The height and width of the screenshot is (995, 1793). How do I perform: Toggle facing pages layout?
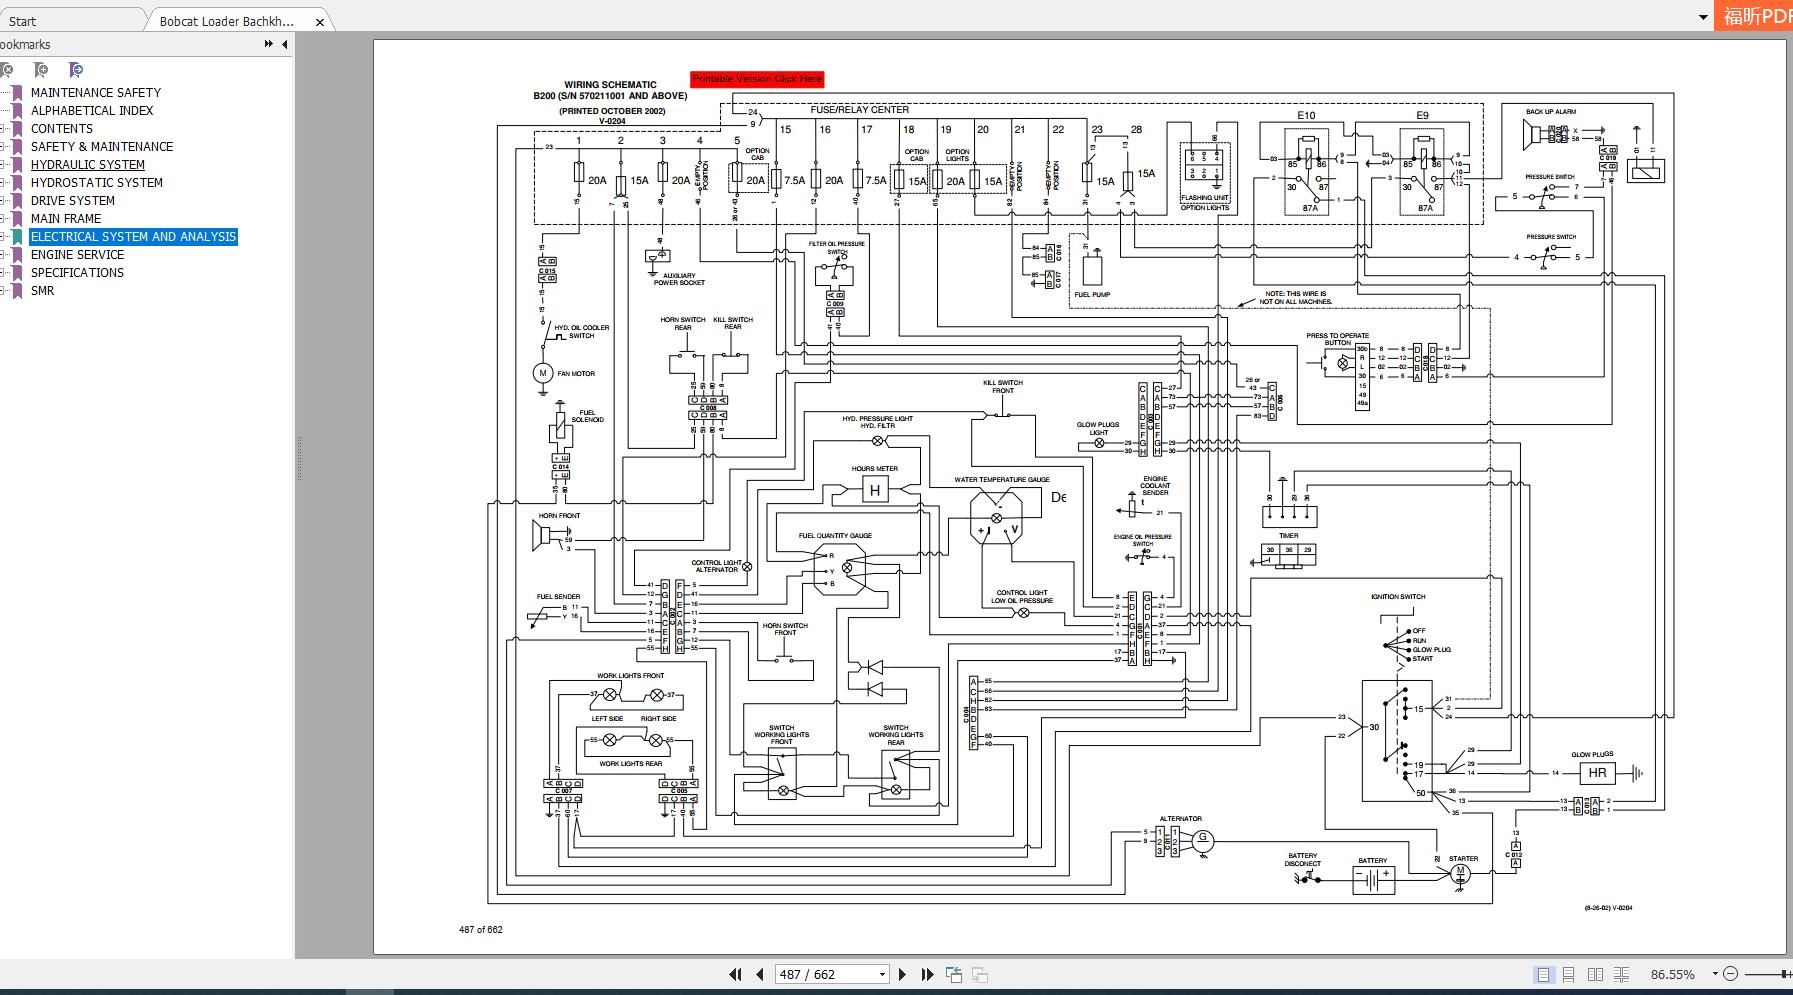1596,973
